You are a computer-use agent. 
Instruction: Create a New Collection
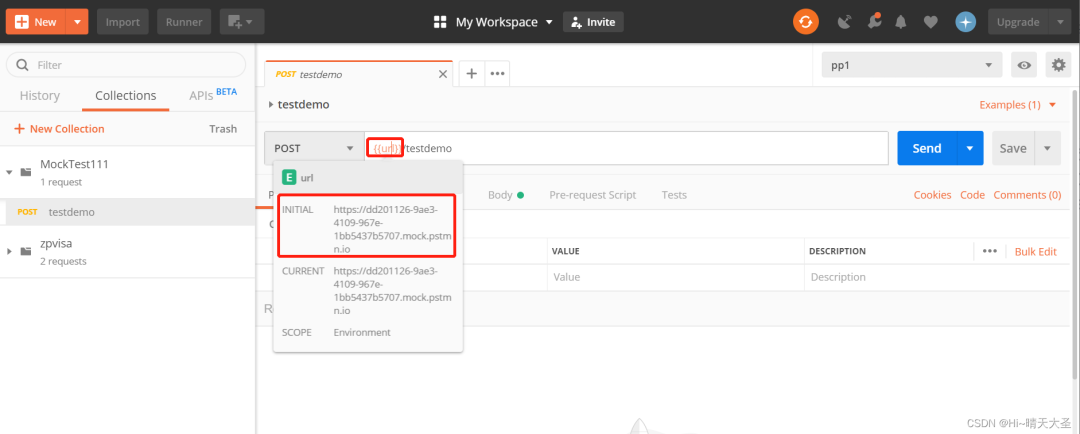pyautogui.click(x=59, y=129)
